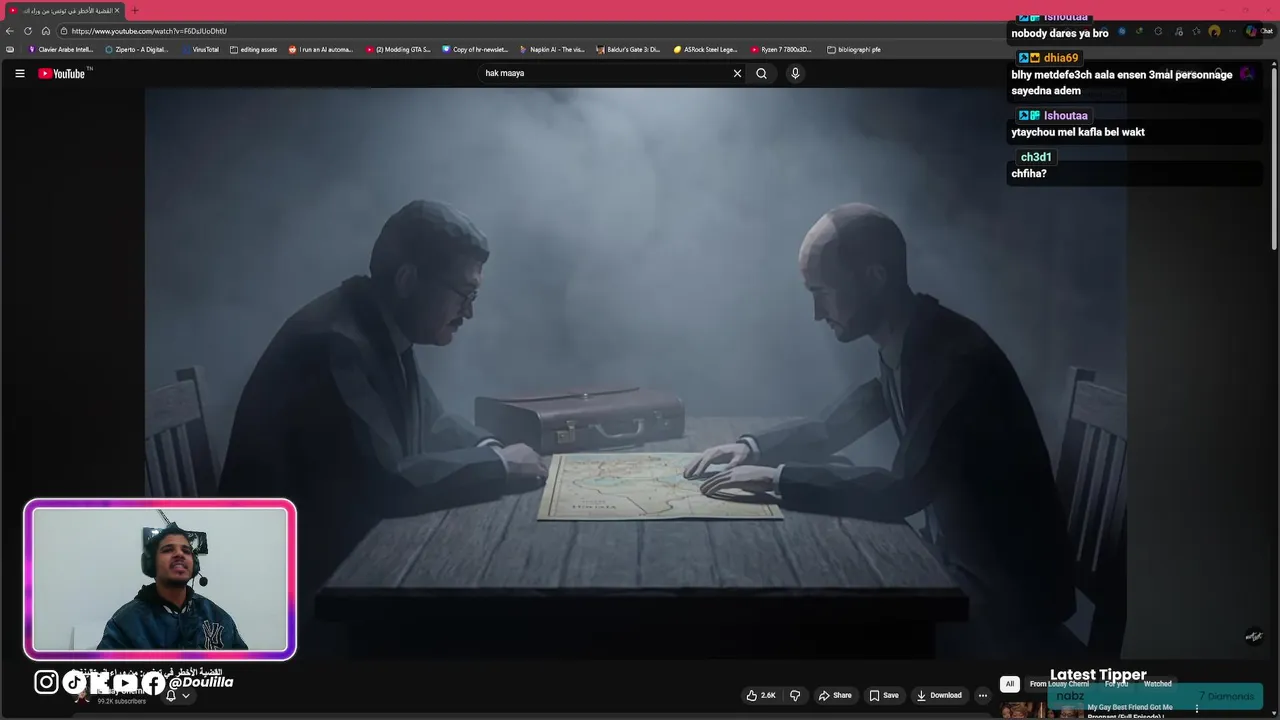Select the From Louay Cherni chip
1280x720 pixels.
pos(1059,684)
